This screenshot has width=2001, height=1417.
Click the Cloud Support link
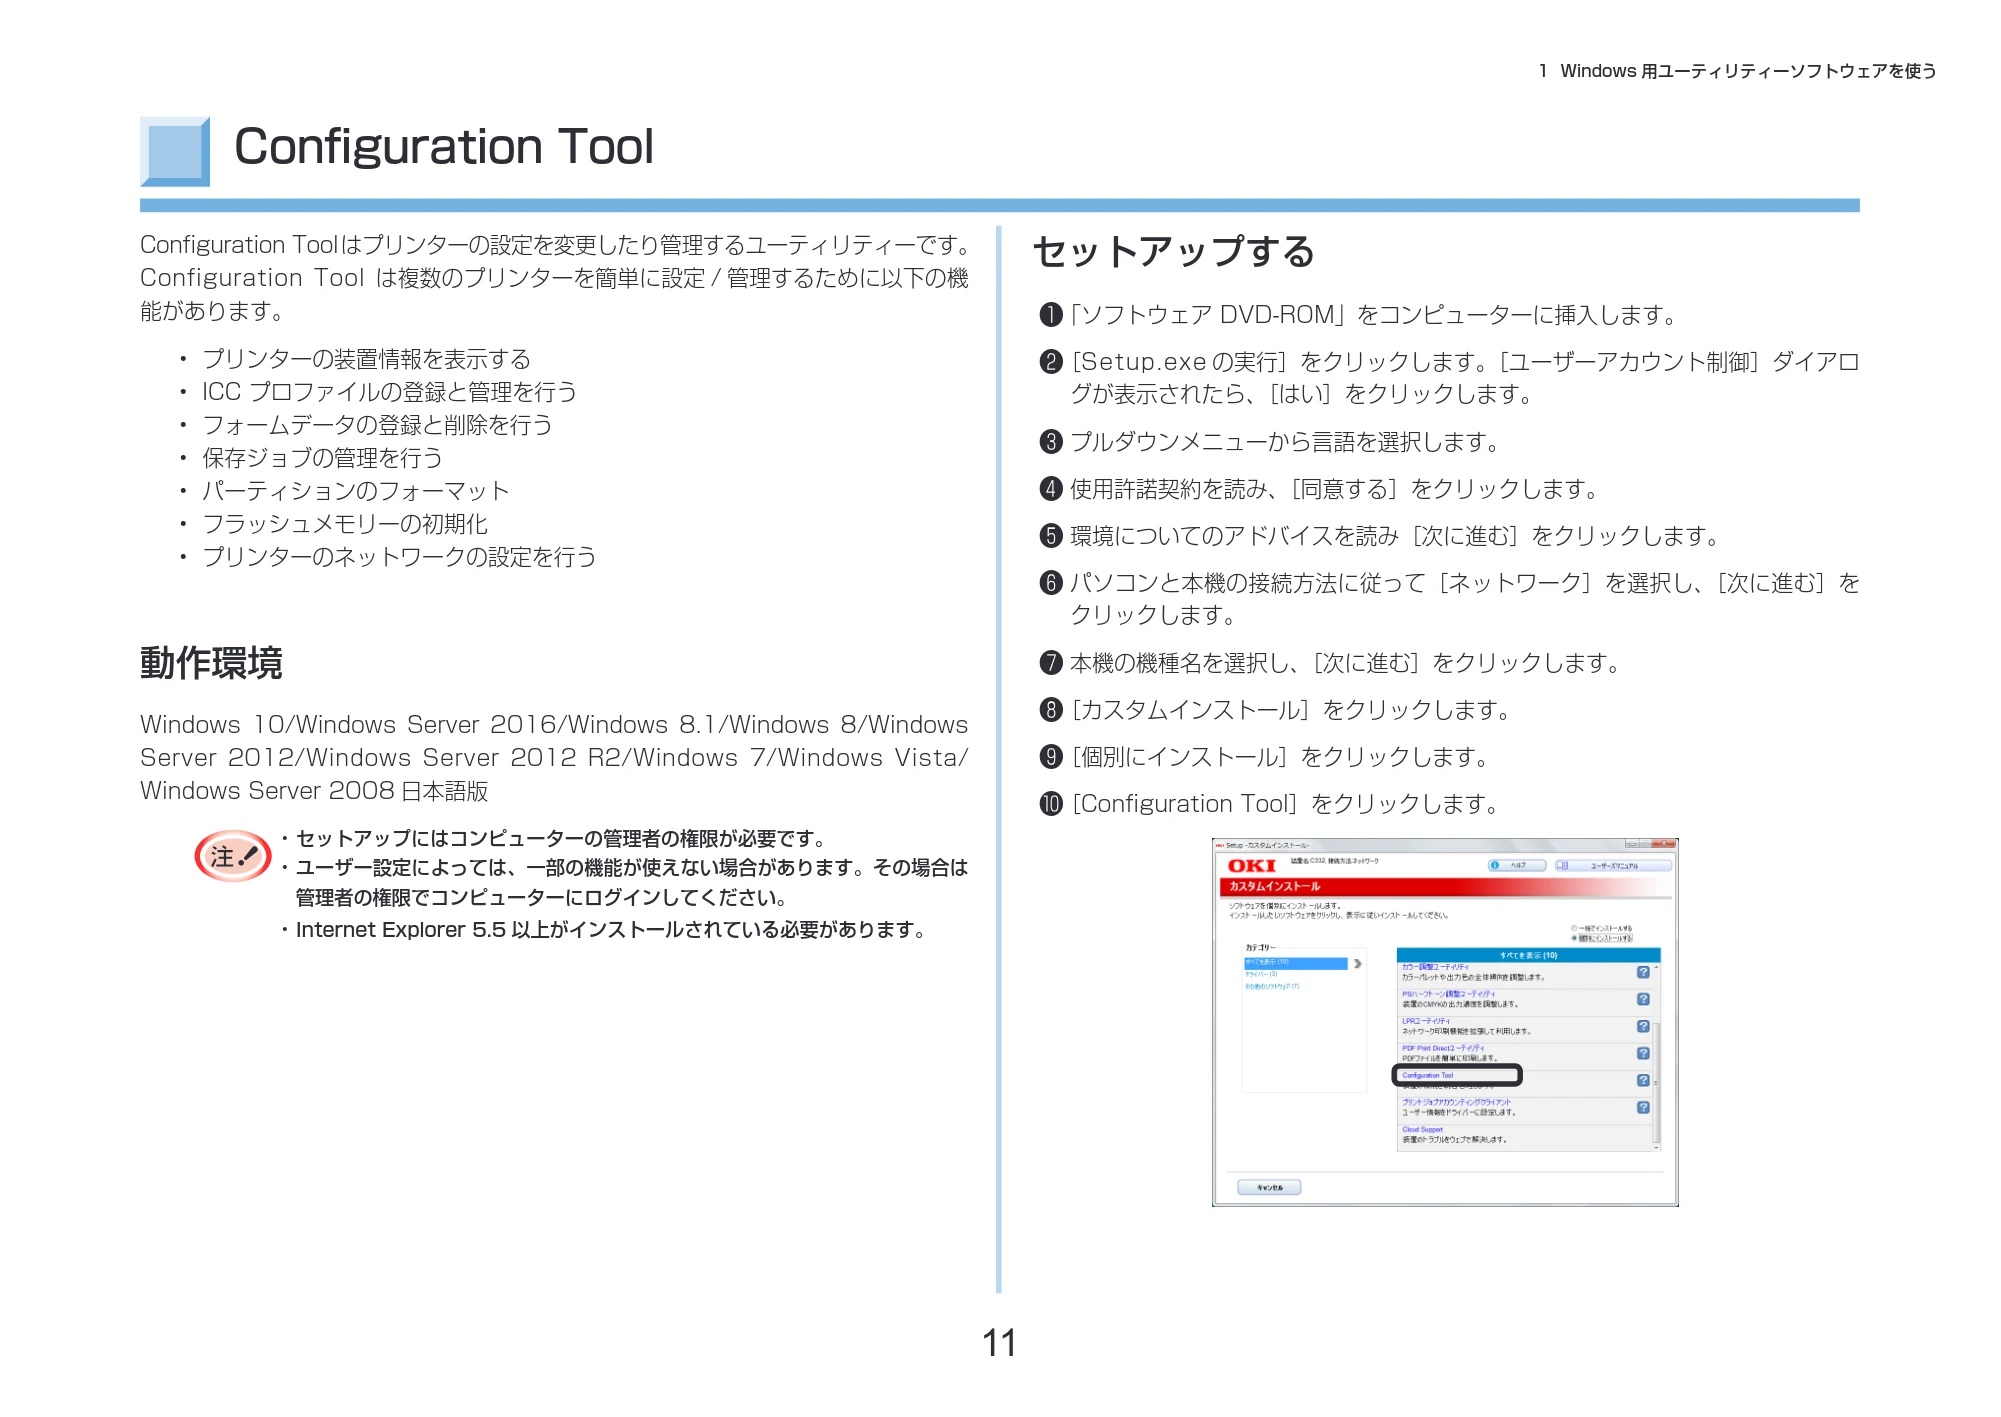coord(1422,1129)
